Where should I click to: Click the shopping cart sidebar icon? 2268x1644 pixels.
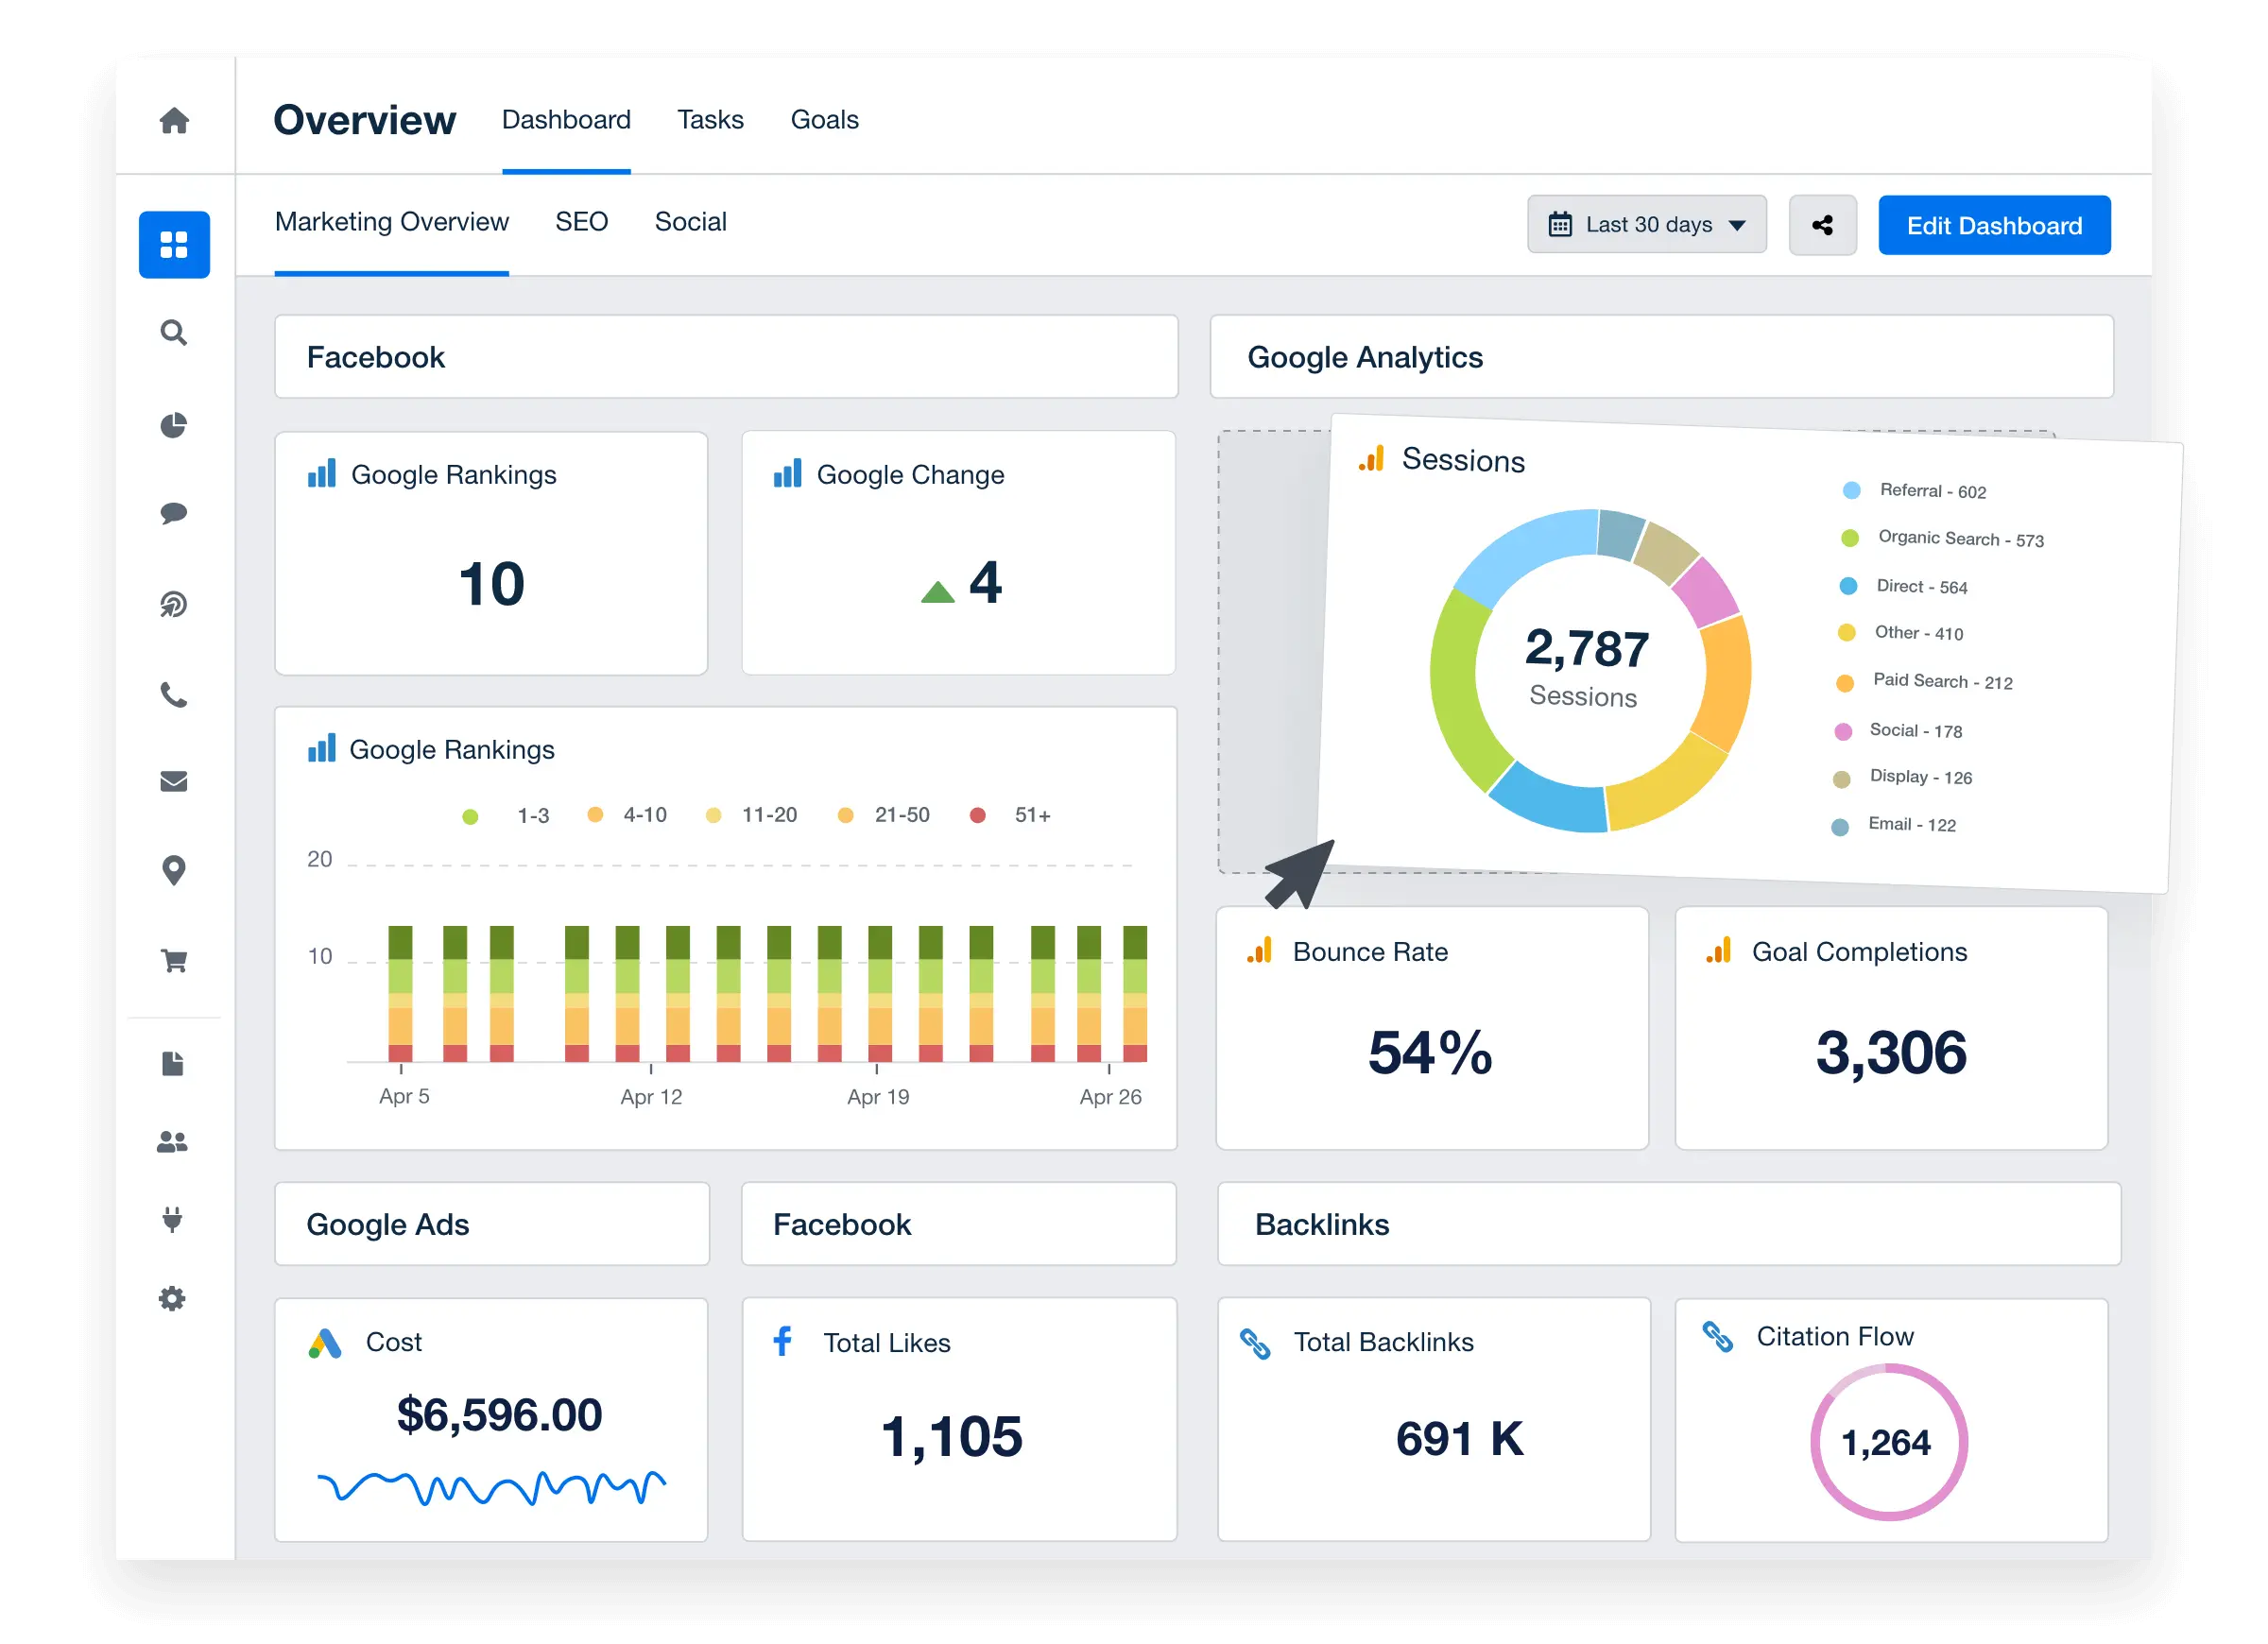174,961
